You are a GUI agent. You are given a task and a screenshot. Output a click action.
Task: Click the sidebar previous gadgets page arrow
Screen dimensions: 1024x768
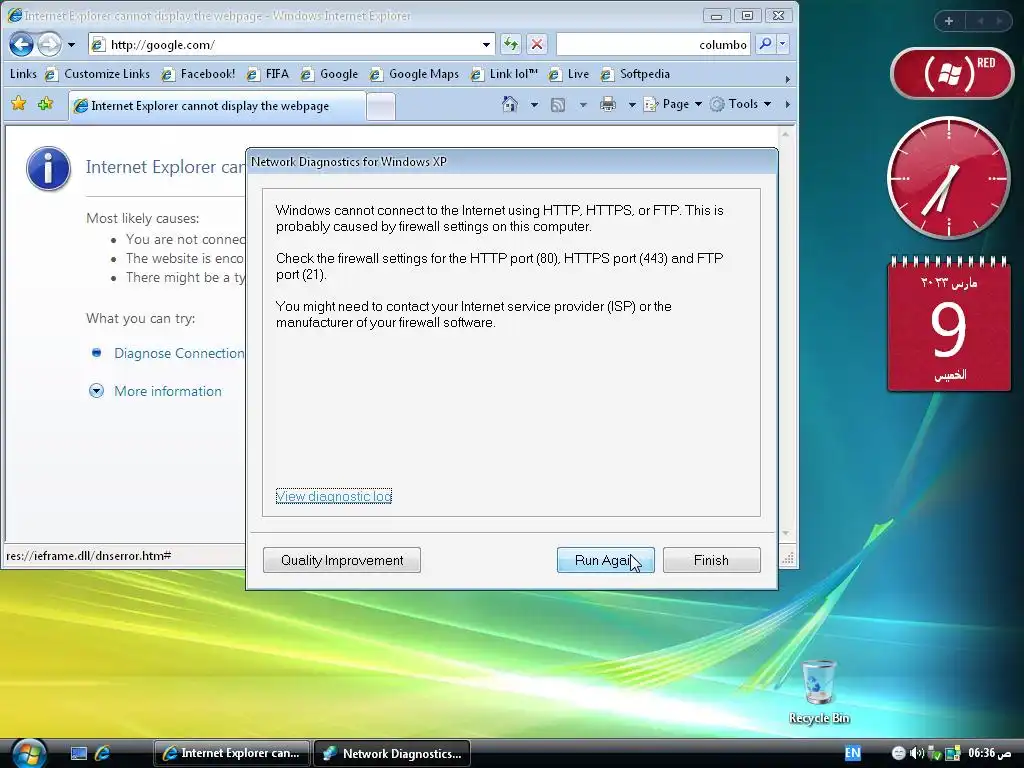(980, 21)
